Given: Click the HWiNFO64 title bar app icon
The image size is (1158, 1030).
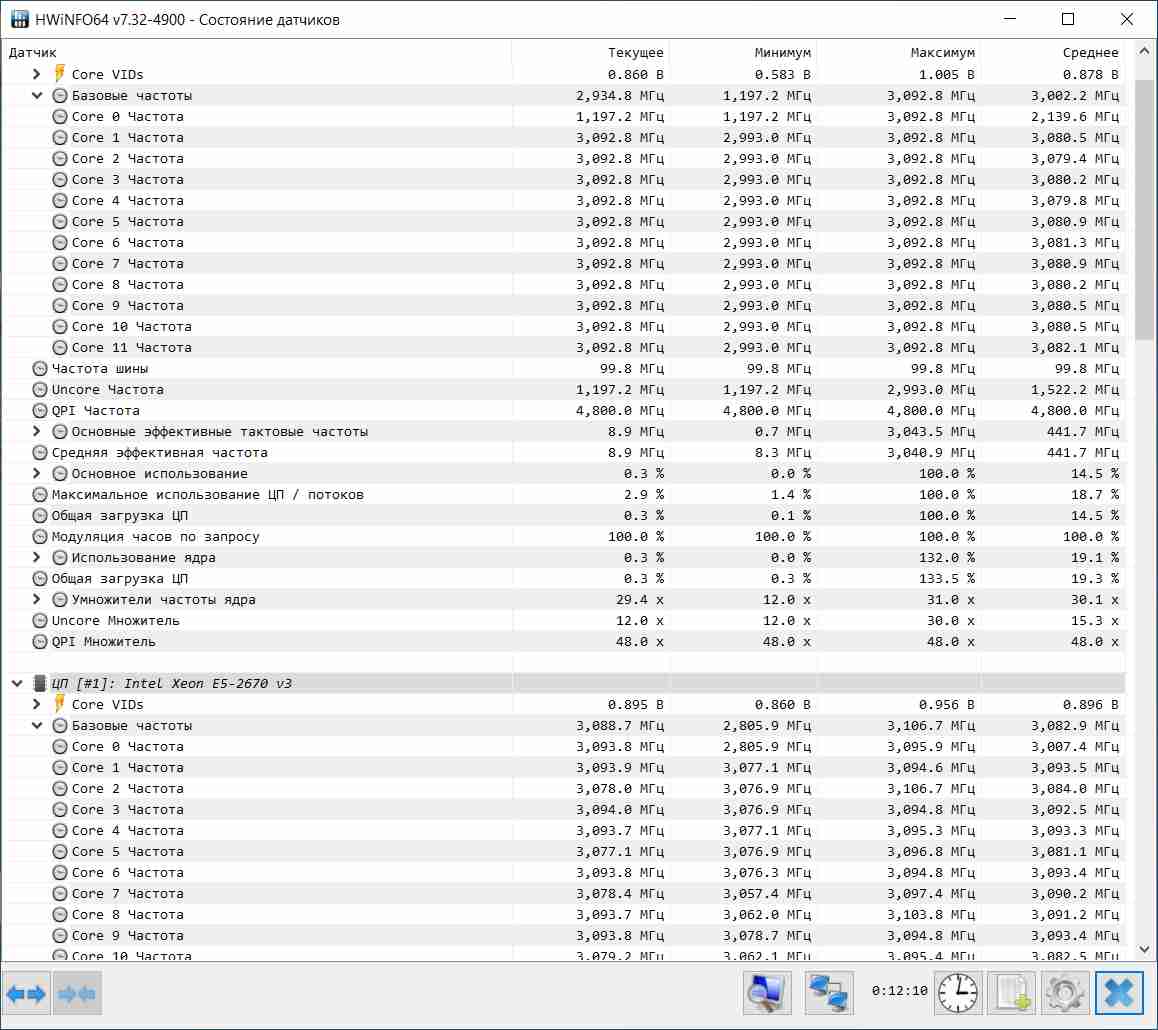Looking at the screenshot, I should [x=20, y=19].
